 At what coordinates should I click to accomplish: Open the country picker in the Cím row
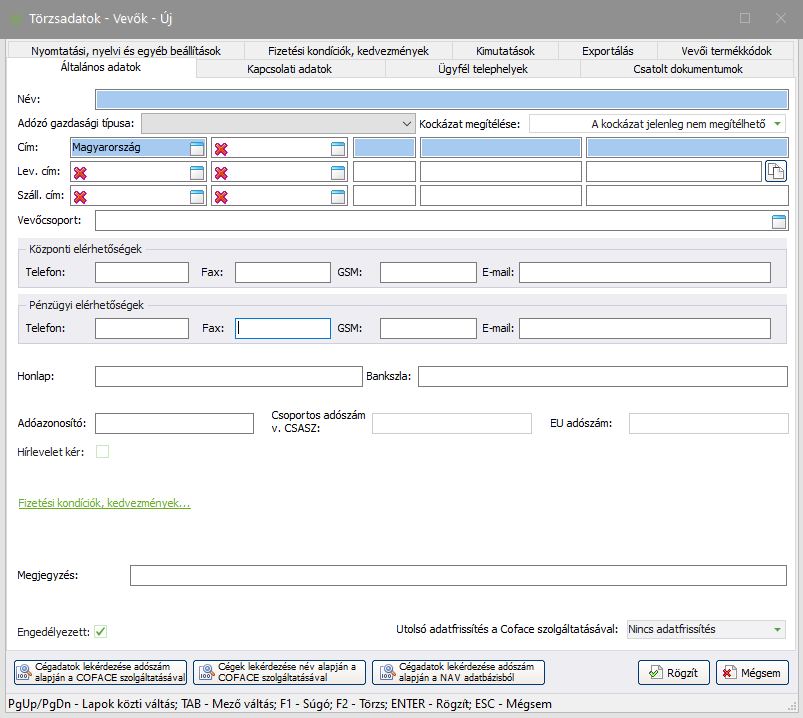[x=197, y=148]
